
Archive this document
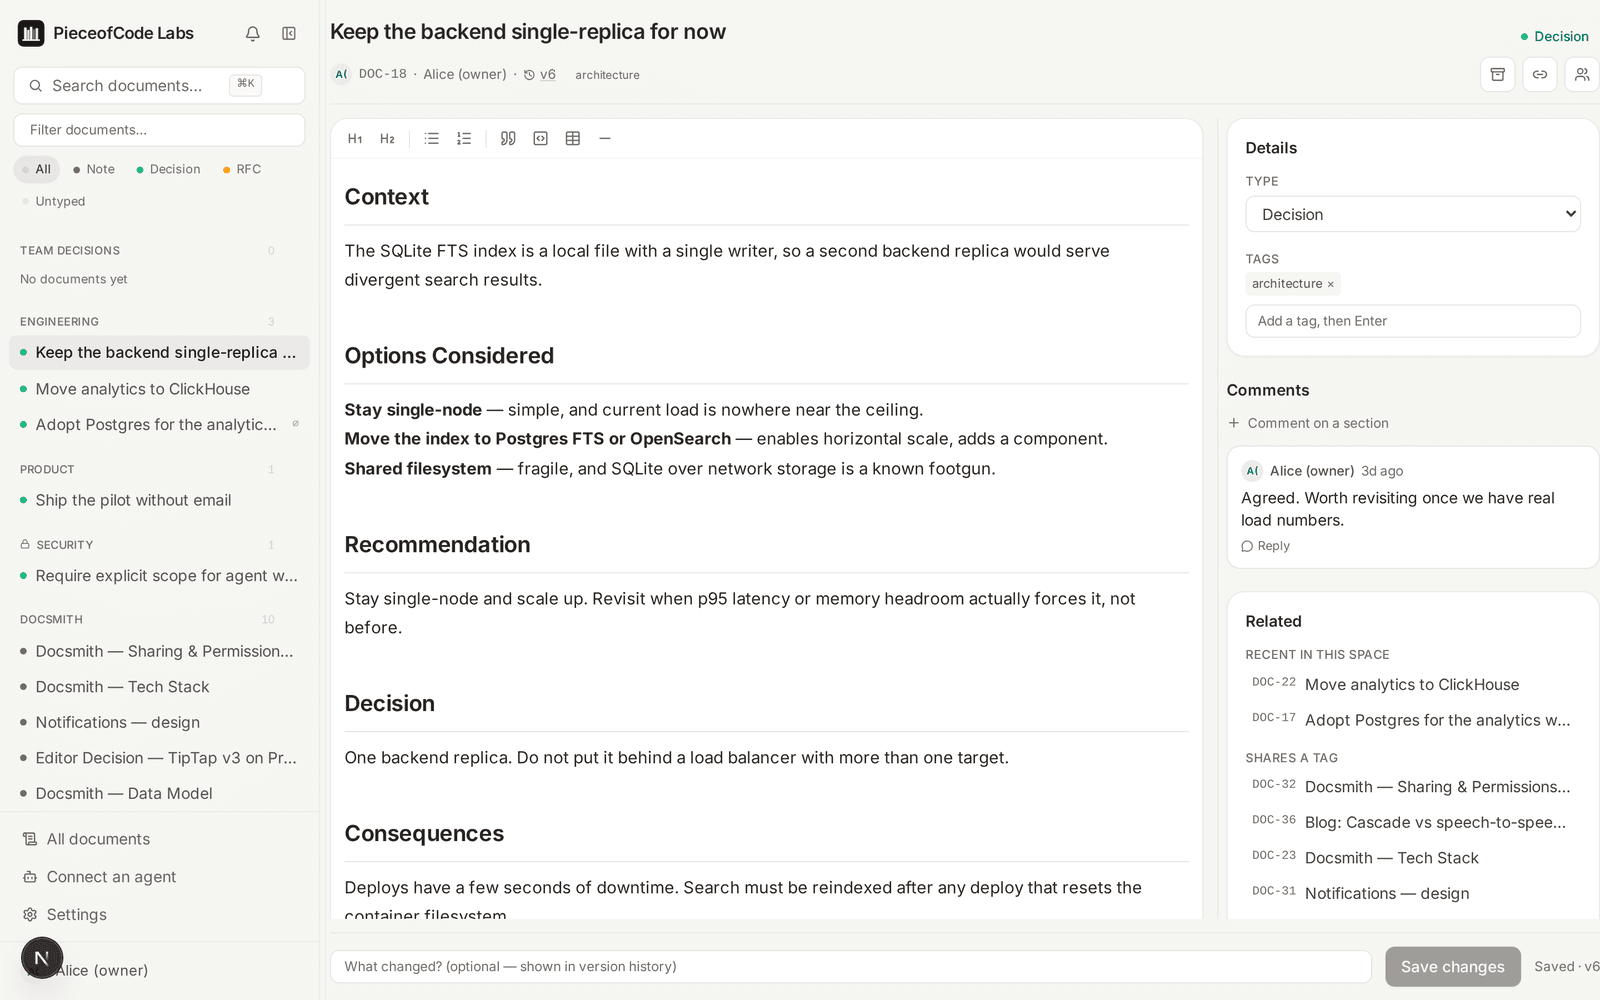[1497, 74]
